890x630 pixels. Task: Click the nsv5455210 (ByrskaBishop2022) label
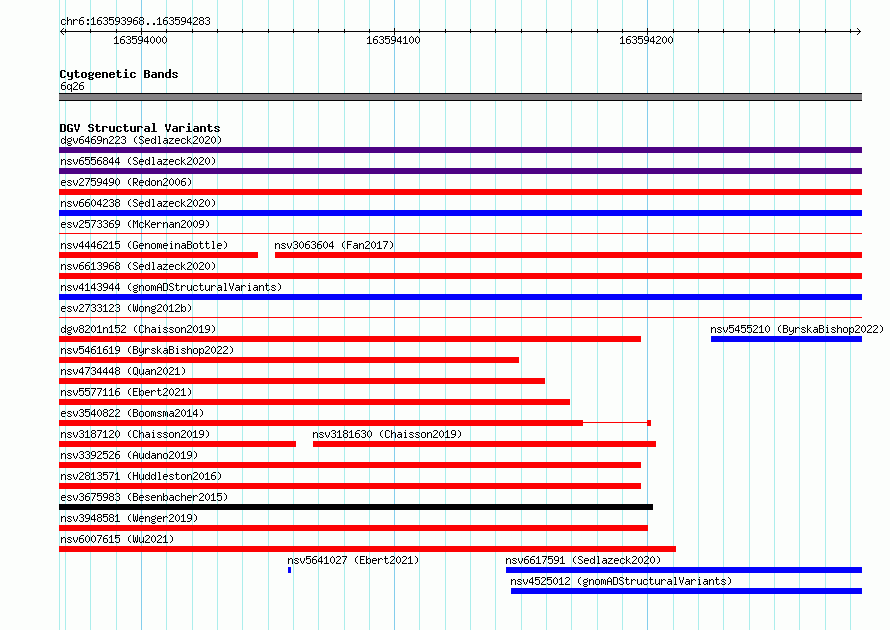(x=797, y=329)
